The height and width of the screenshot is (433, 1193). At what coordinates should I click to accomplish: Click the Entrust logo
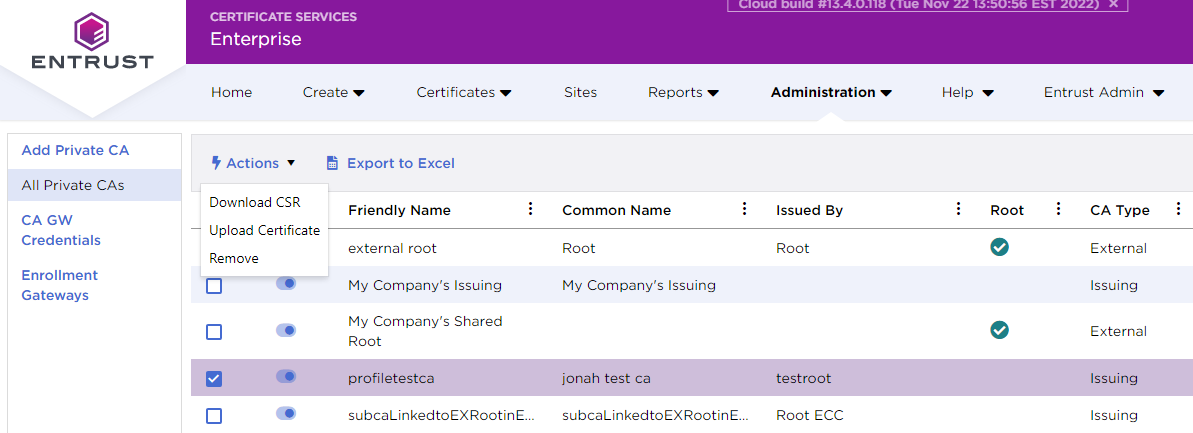pyautogui.click(x=92, y=42)
